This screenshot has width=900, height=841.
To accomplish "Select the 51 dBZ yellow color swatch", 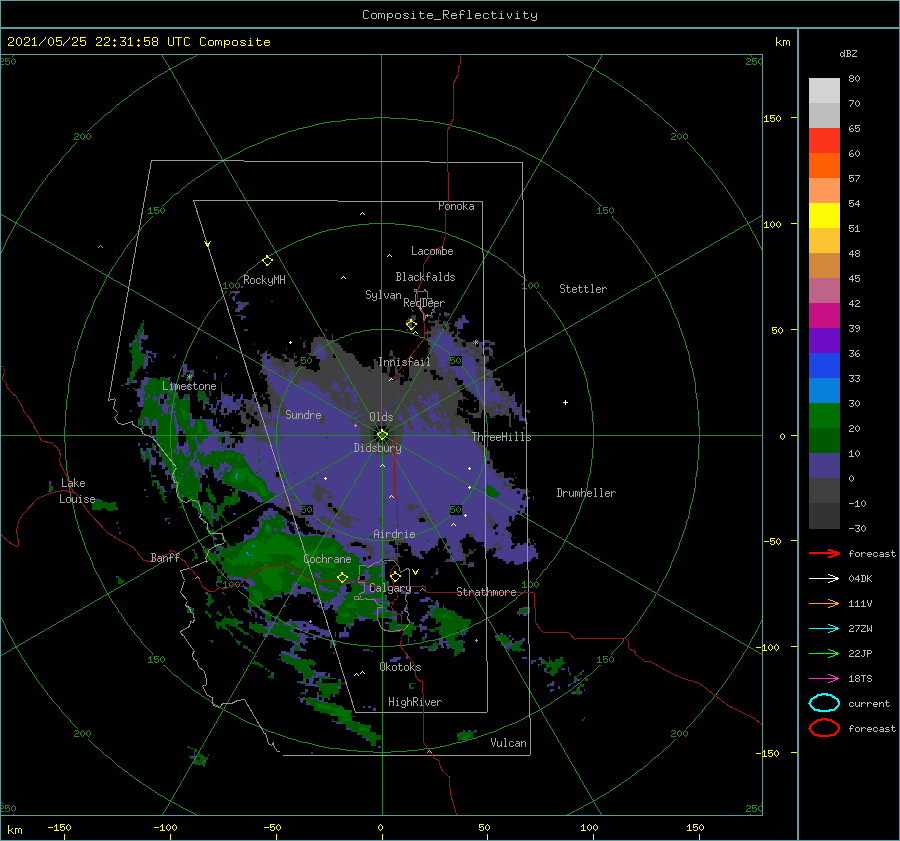I will coord(824,215).
